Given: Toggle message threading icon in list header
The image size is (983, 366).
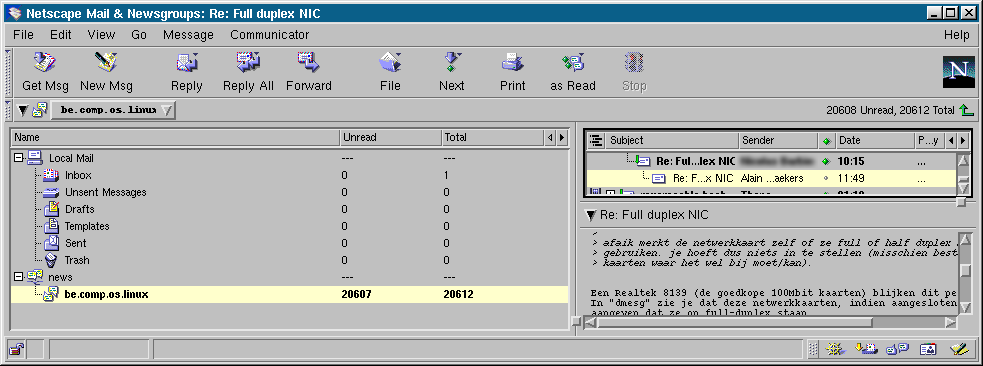Looking at the screenshot, I should [x=596, y=140].
